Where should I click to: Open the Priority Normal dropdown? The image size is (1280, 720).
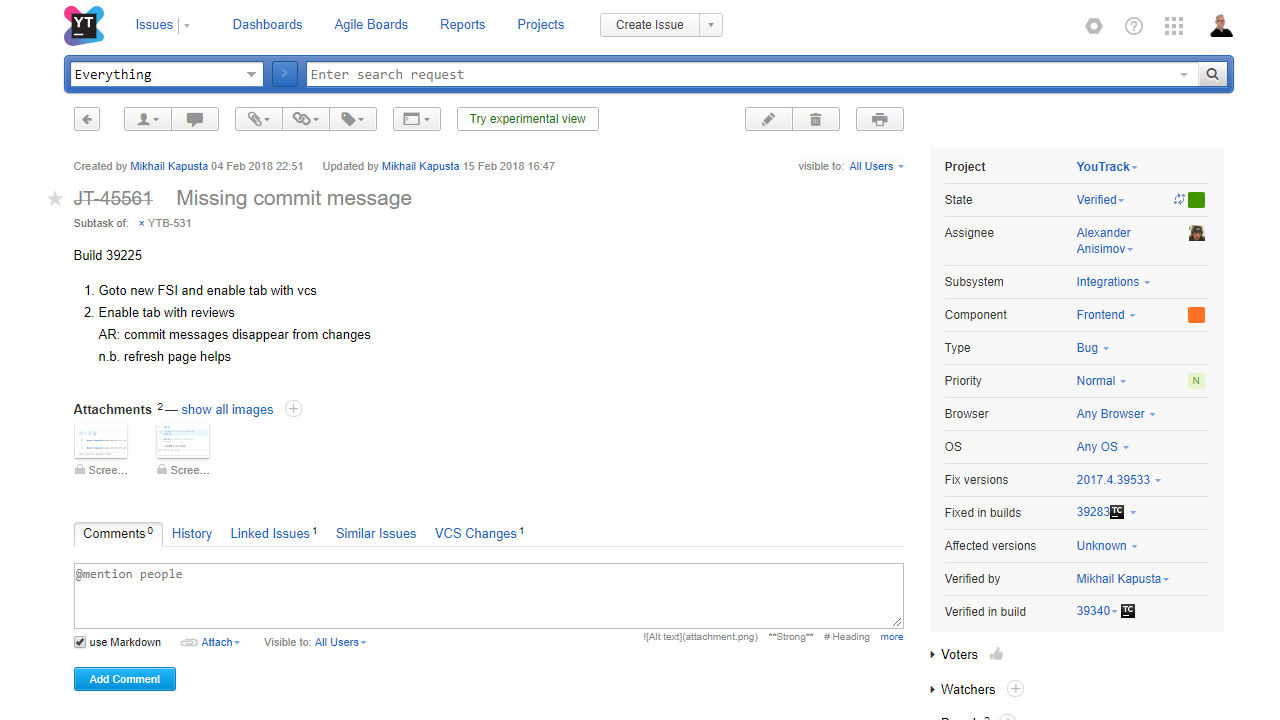click(x=1101, y=381)
